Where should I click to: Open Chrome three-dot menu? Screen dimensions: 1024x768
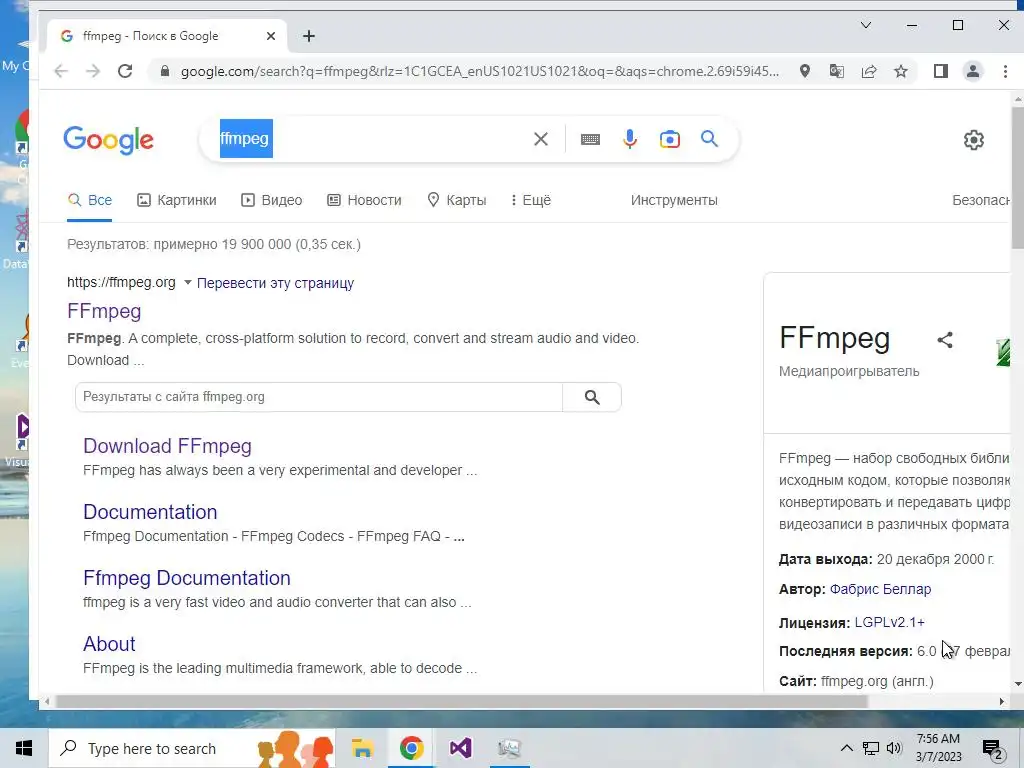(1005, 71)
